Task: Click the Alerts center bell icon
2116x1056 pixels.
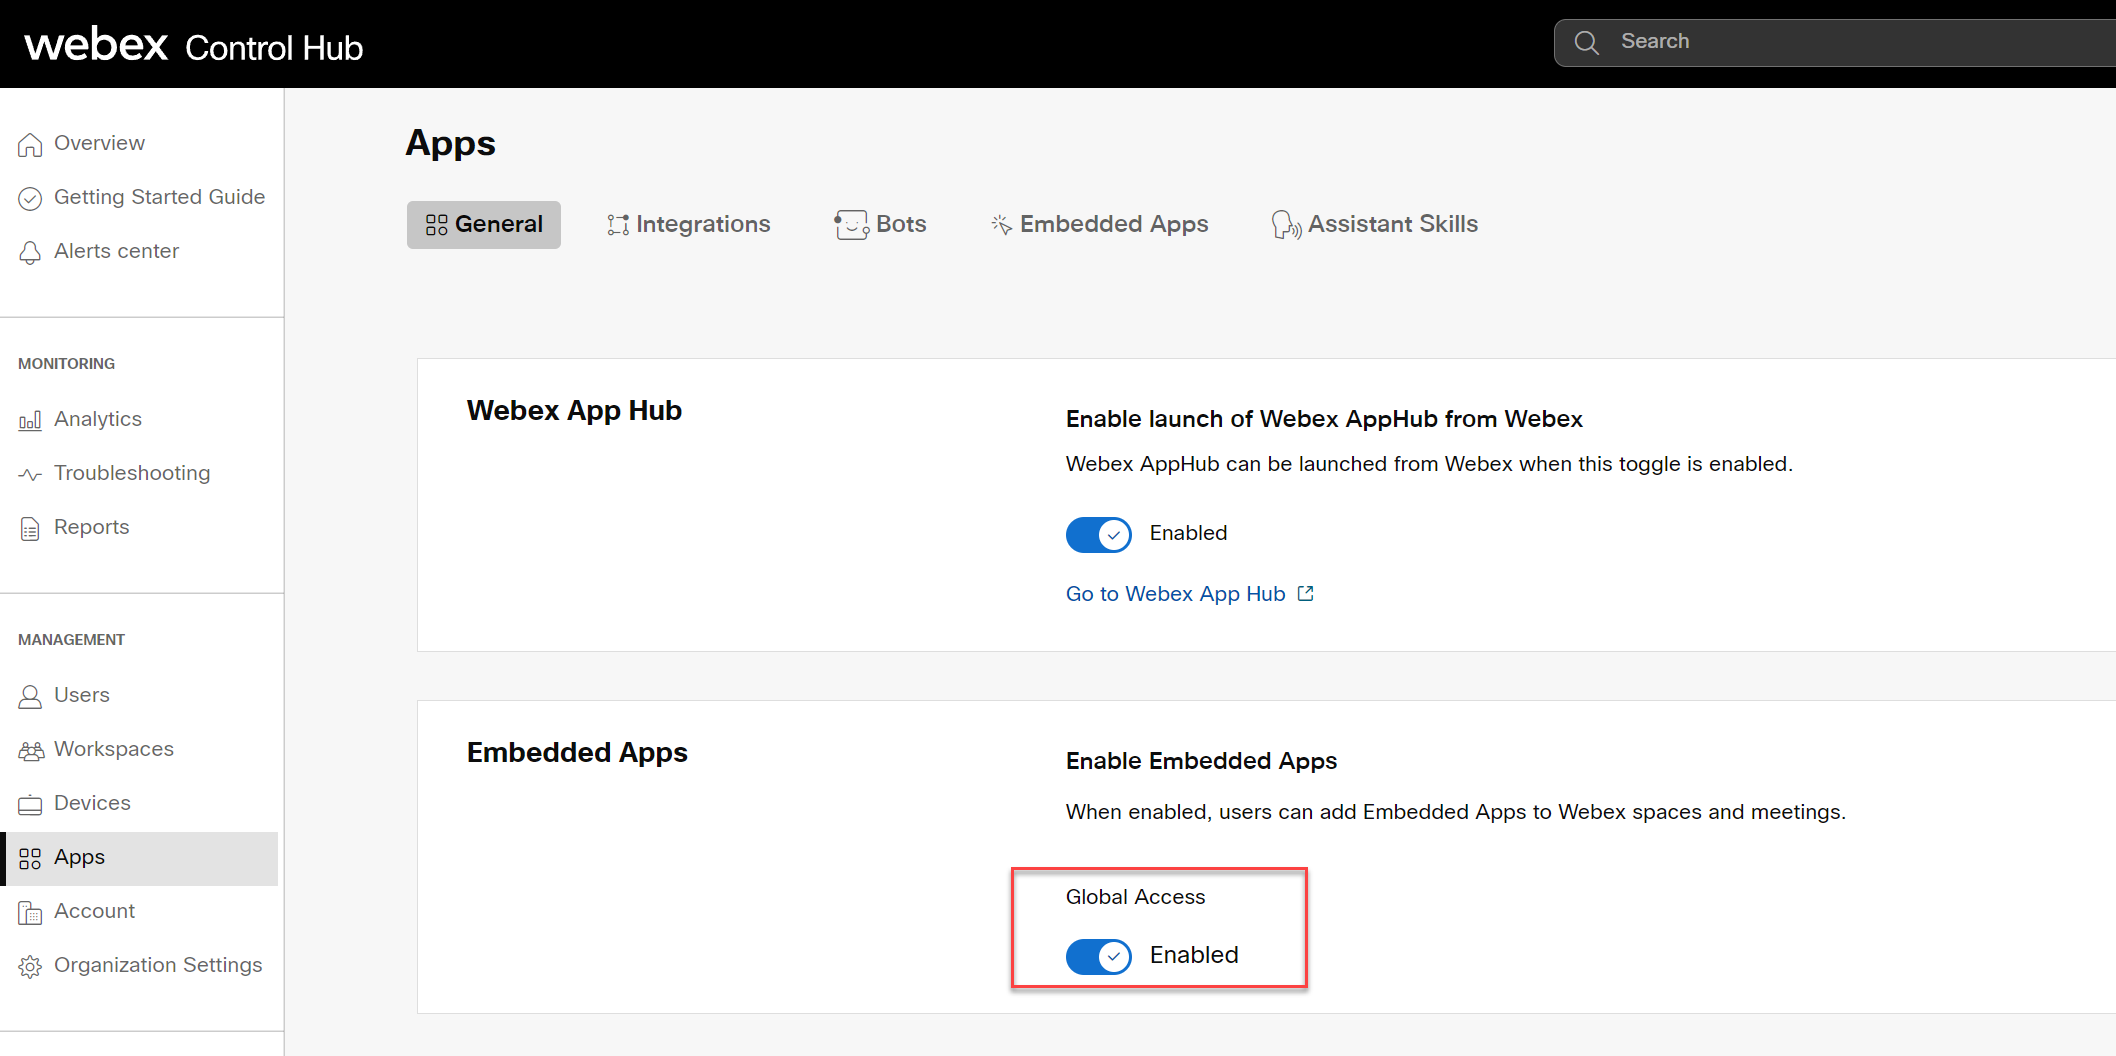Action: (30, 253)
